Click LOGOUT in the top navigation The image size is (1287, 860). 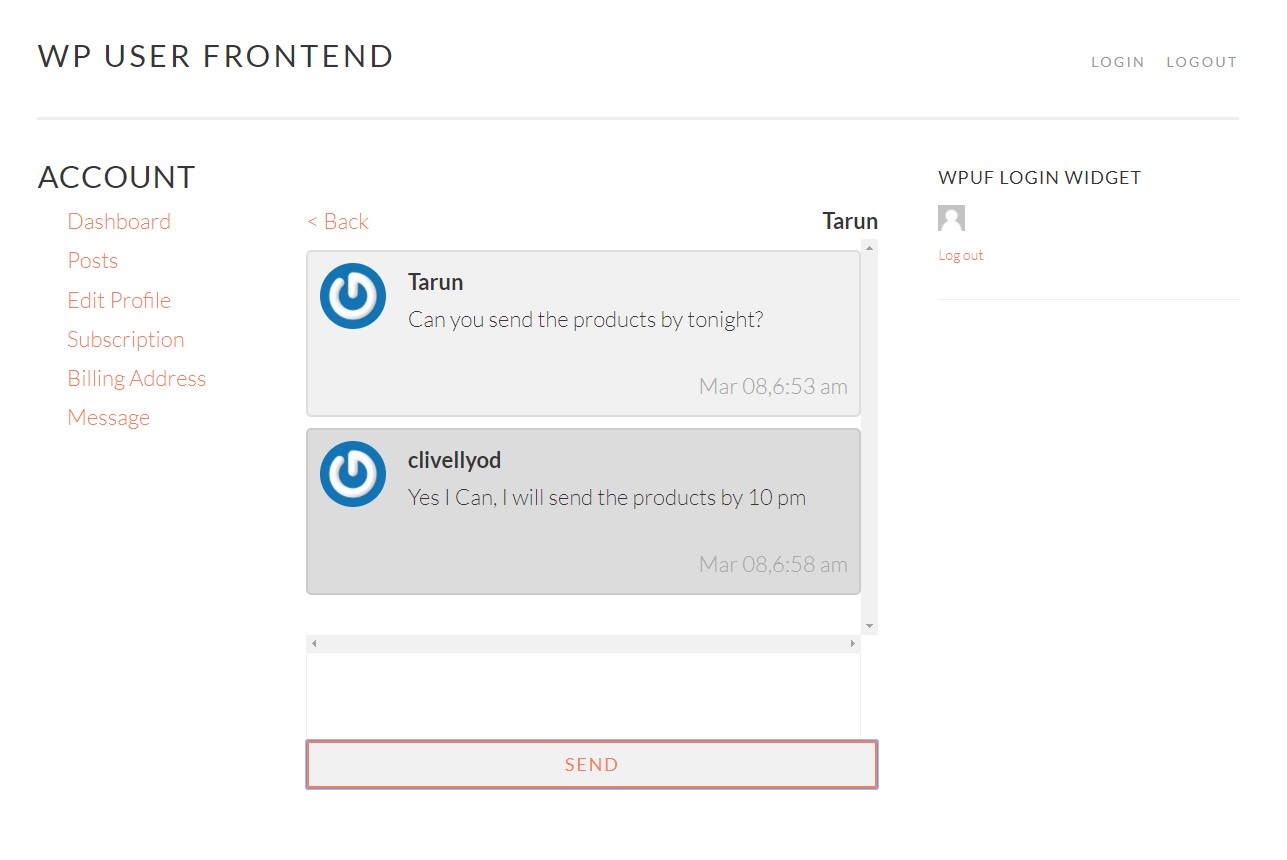click(x=1201, y=61)
